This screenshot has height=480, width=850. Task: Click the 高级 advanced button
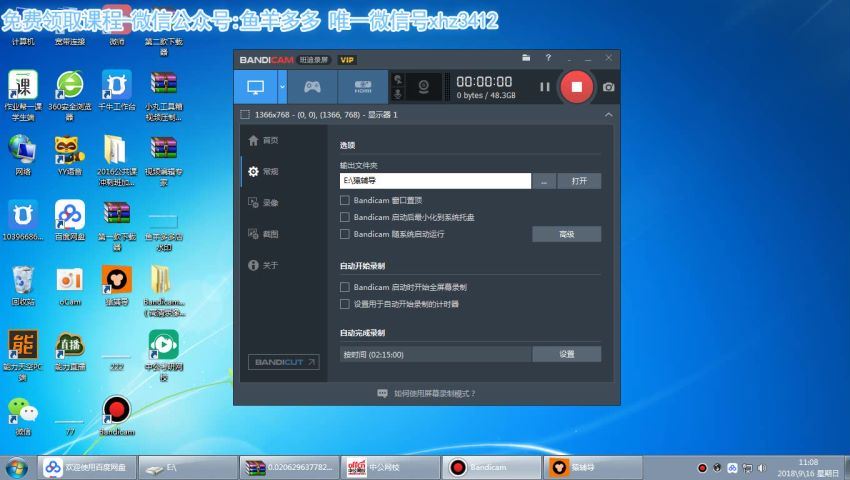[x=566, y=234]
